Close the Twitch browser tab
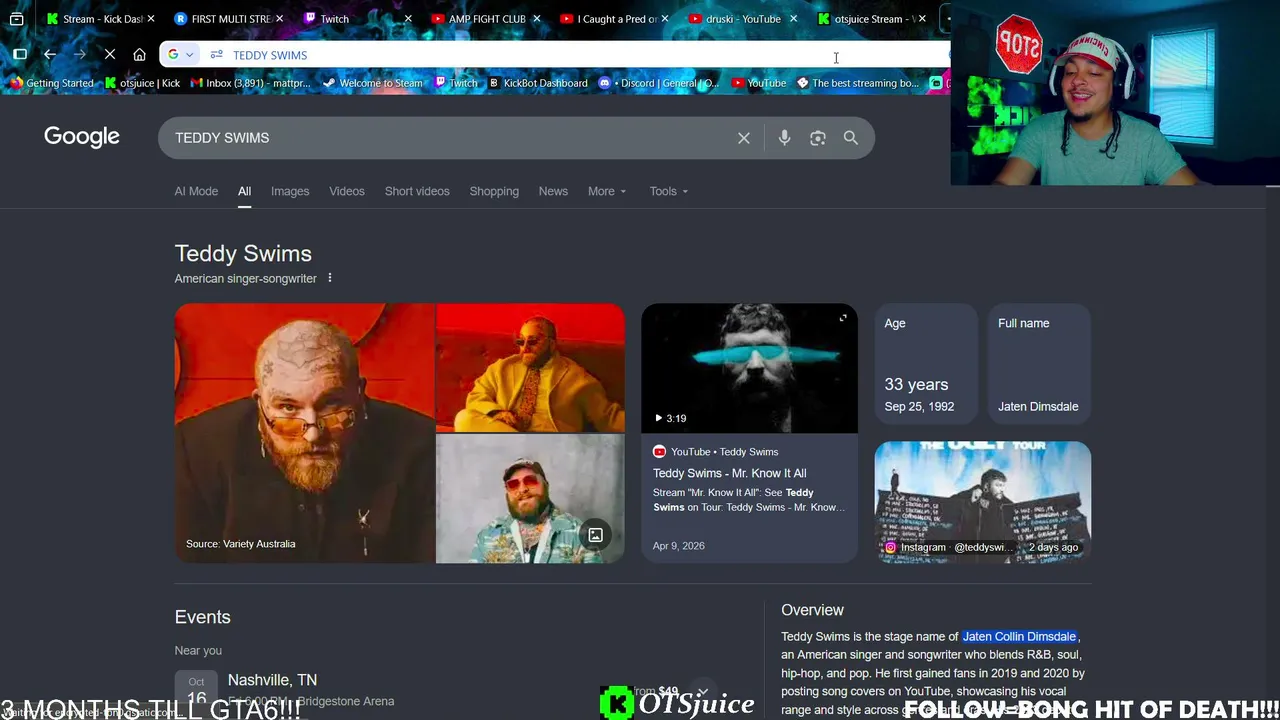 tap(408, 19)
